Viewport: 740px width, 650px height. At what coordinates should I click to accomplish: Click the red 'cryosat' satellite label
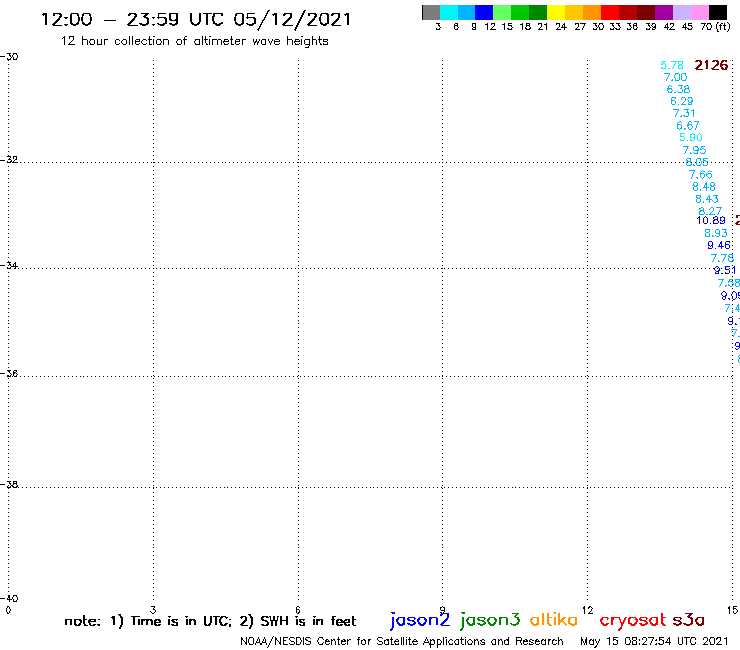(633, 620)
